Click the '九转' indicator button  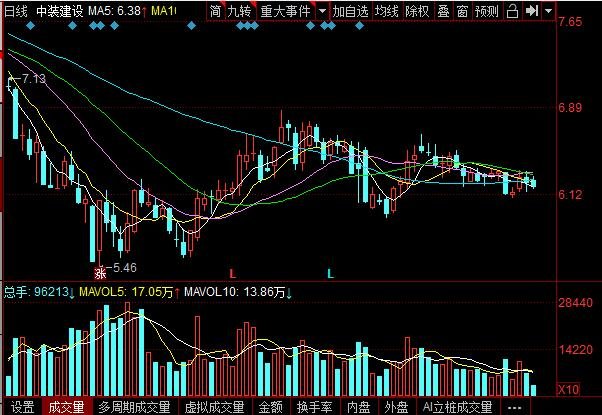click(x=240, y=11)
